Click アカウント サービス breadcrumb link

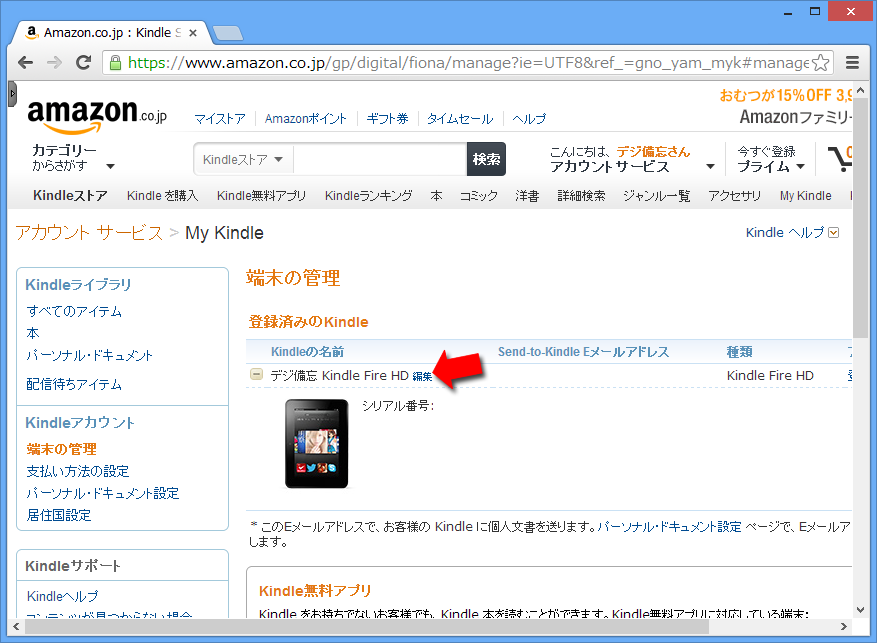tap(89, 233)
